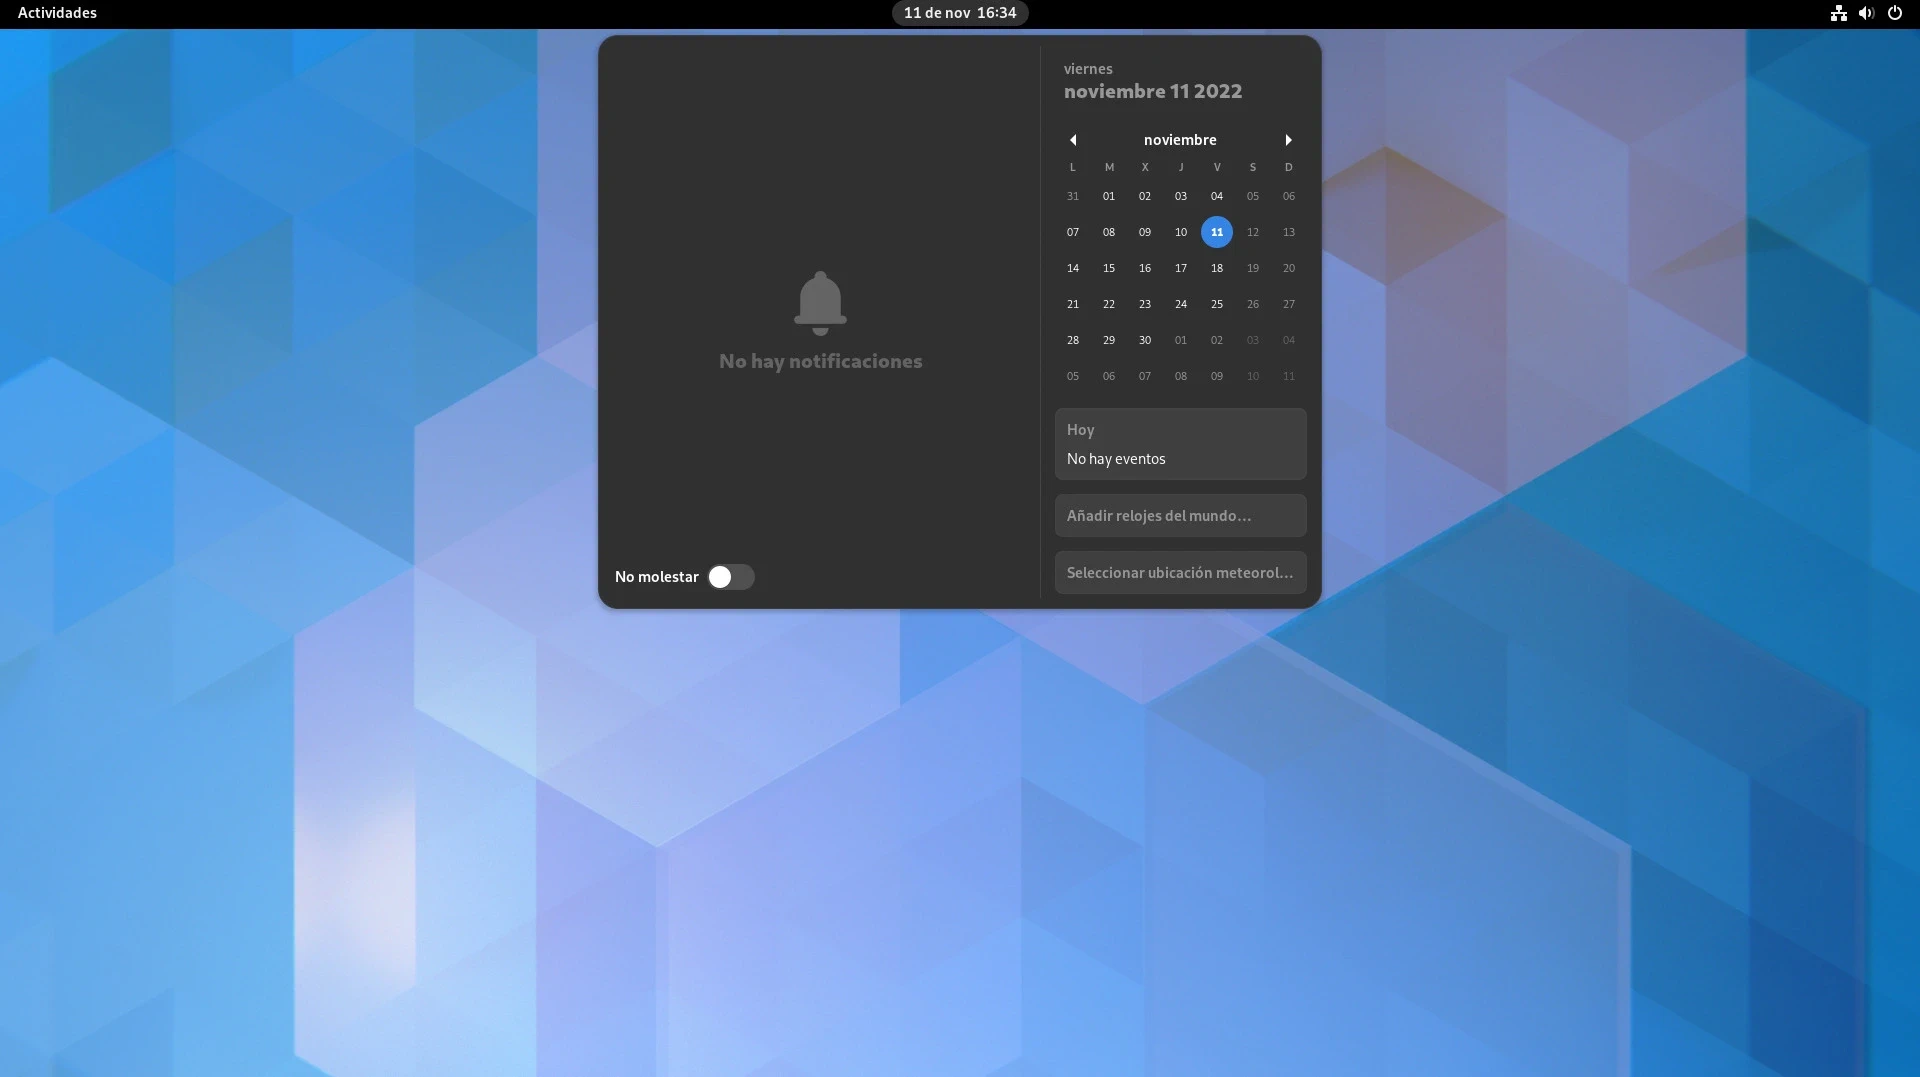The height and width of the screenshot is (1077, 1920).
Task: Select November 18 in the calendar
Action: pyautogui.click(x=1216, y=268)
